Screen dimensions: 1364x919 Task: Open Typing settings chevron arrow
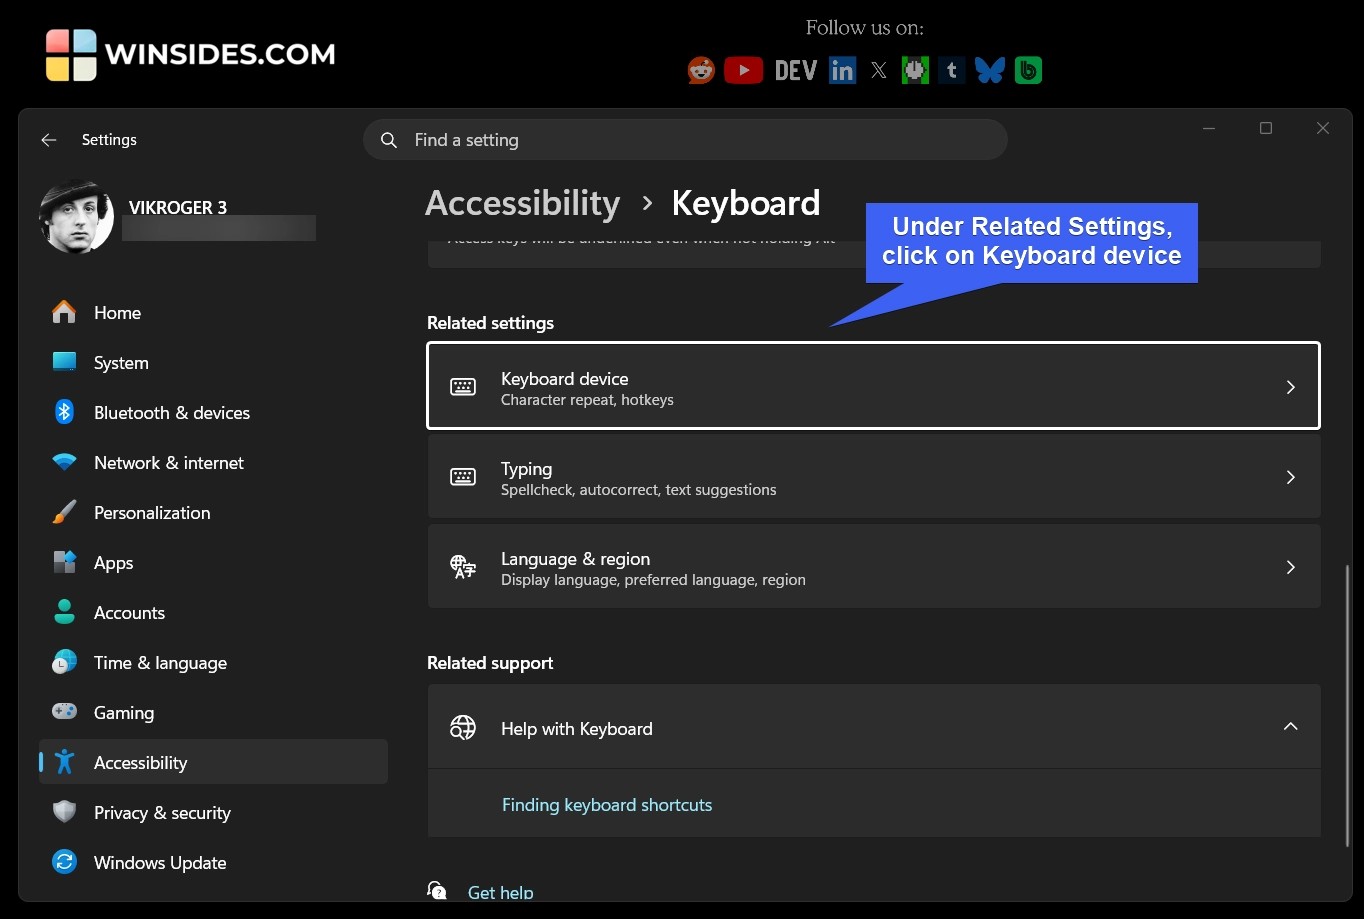pyautogui.click(x=1290, y=477)
